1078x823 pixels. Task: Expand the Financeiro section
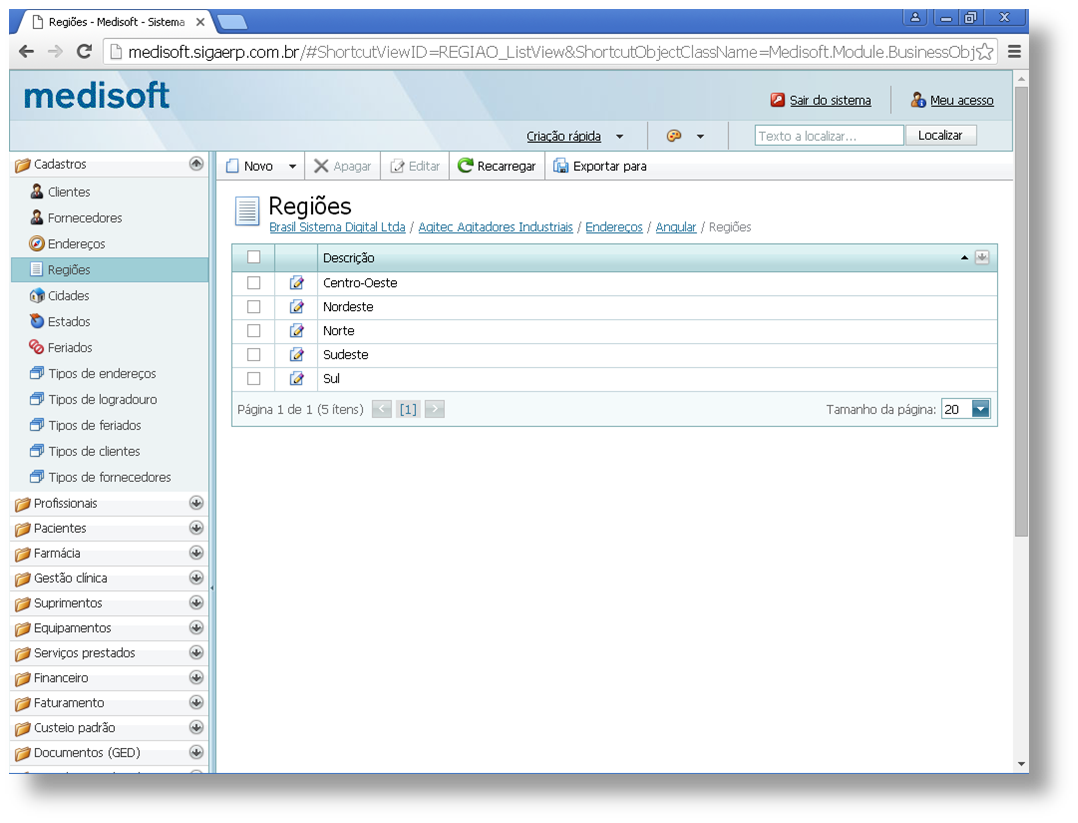click(196, 677)
